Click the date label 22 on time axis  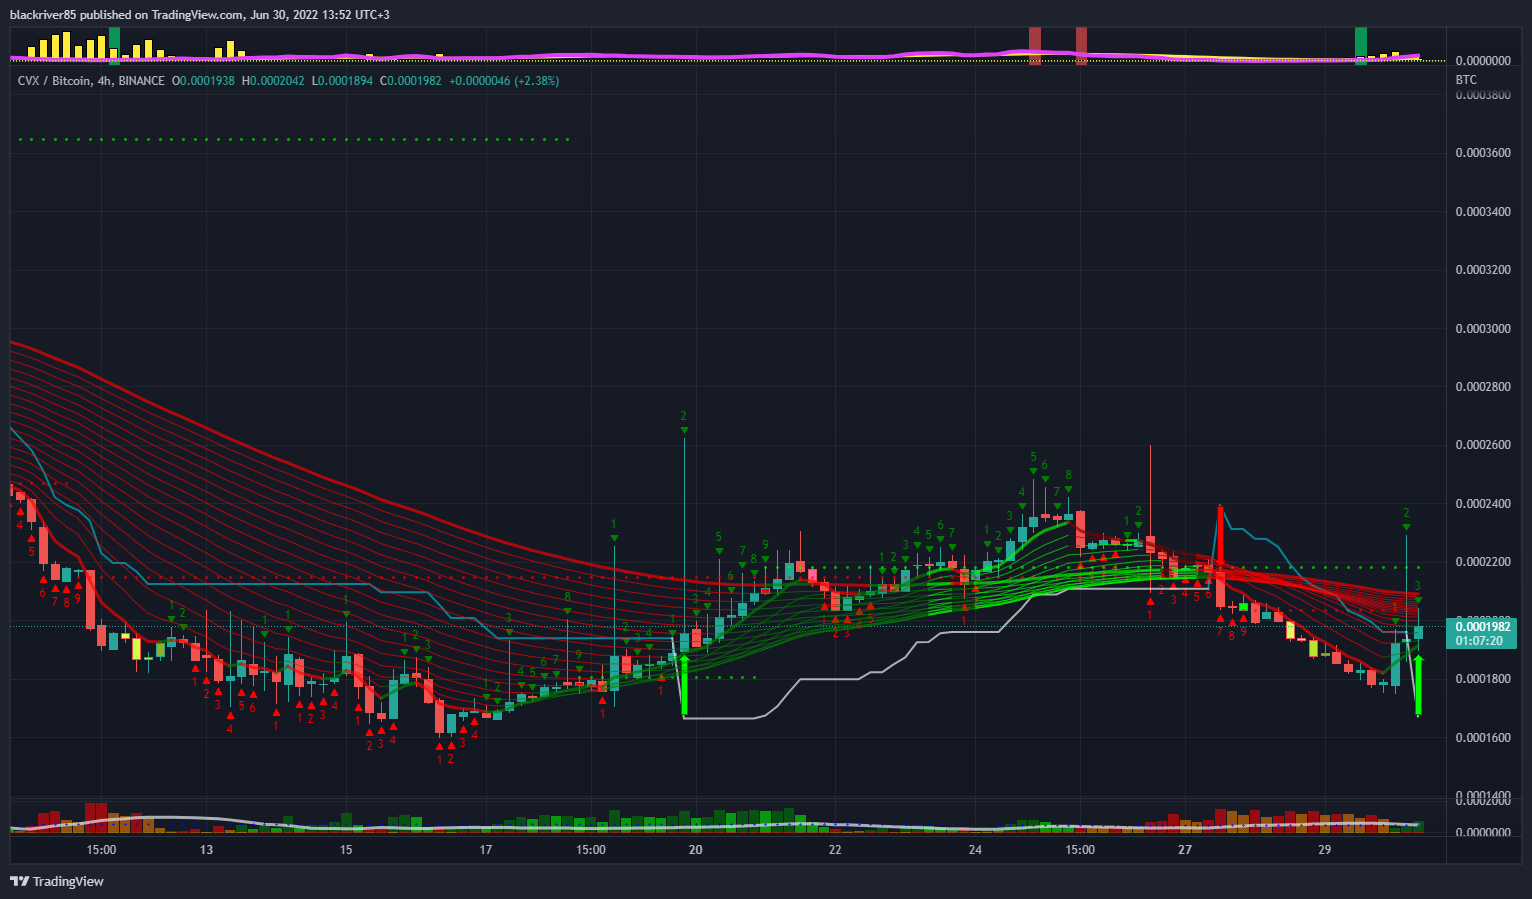(835, 850)
